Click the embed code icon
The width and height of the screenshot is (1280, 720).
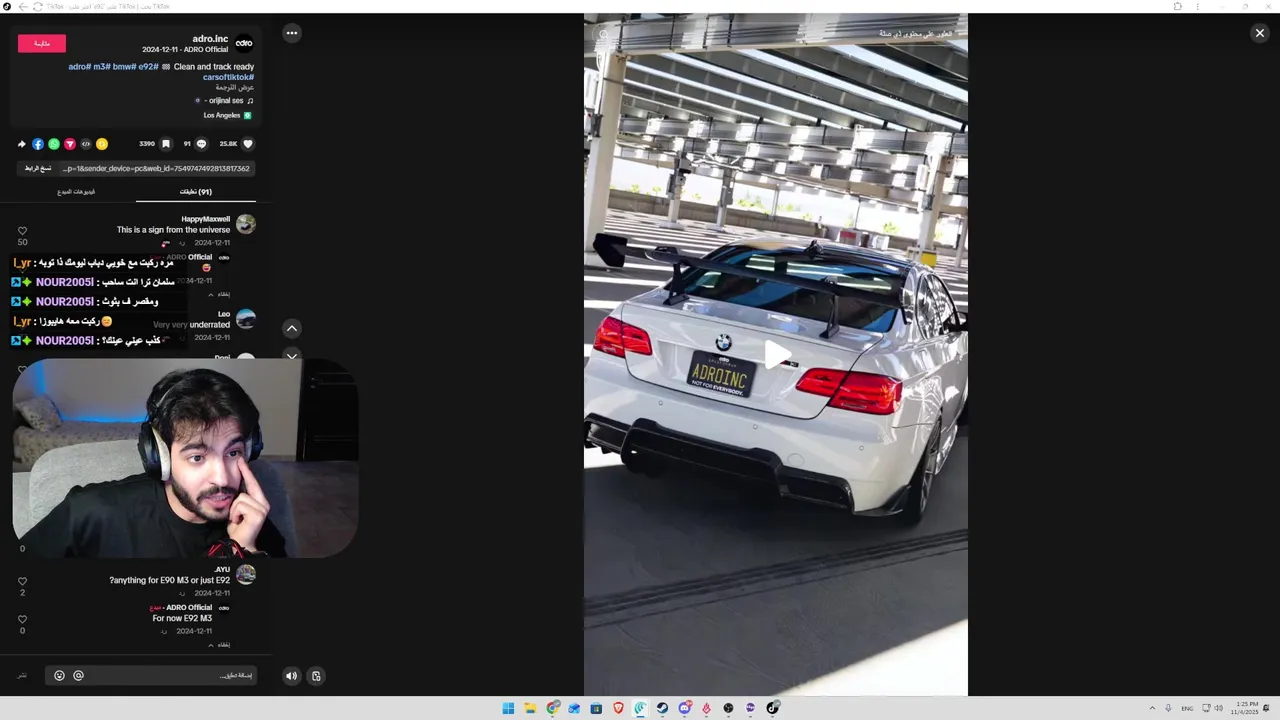86,144
